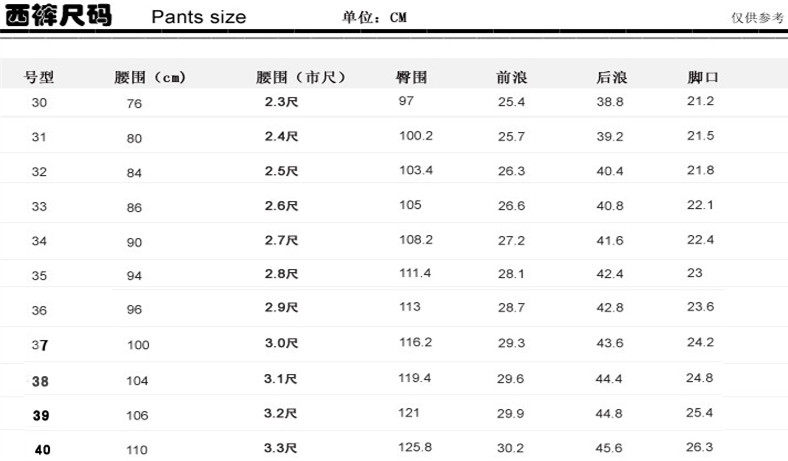Click hip value 108.2
The image size is (788, 461).
point(415,240)
